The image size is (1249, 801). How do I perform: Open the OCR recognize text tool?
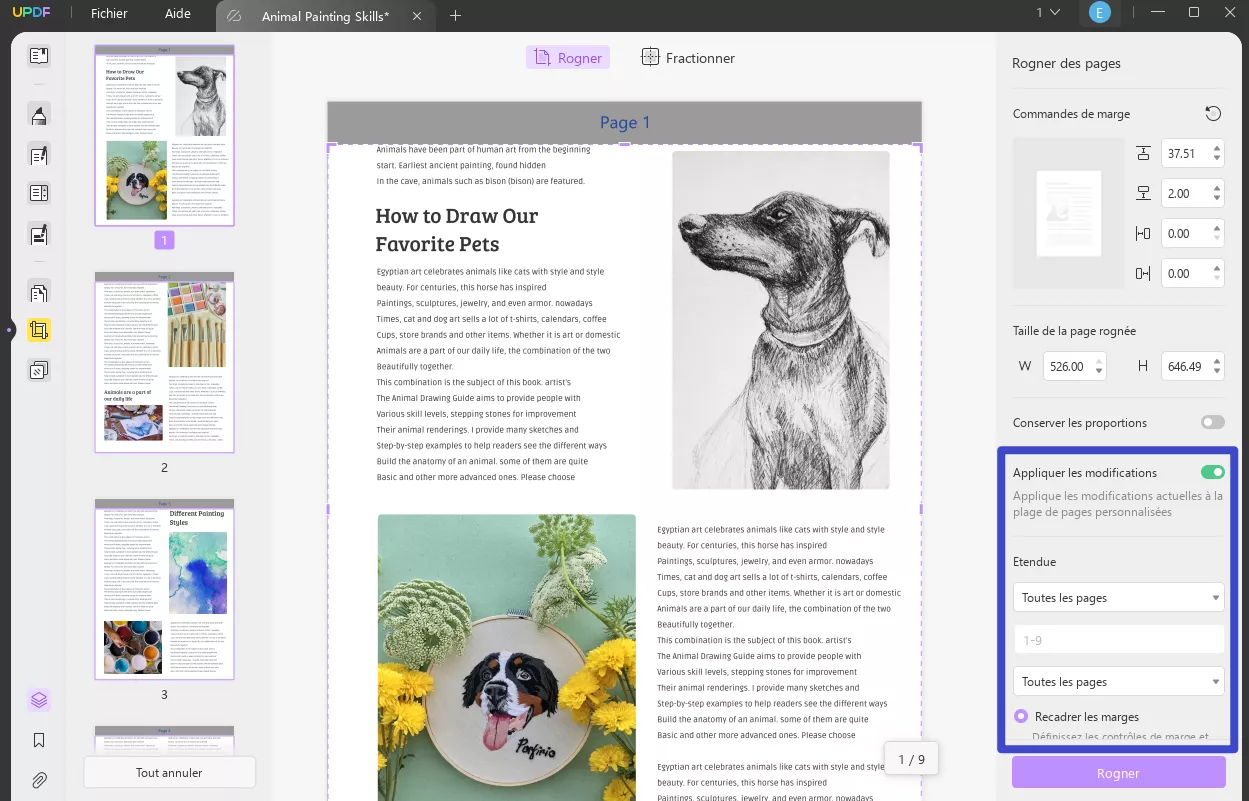point(39,193)
